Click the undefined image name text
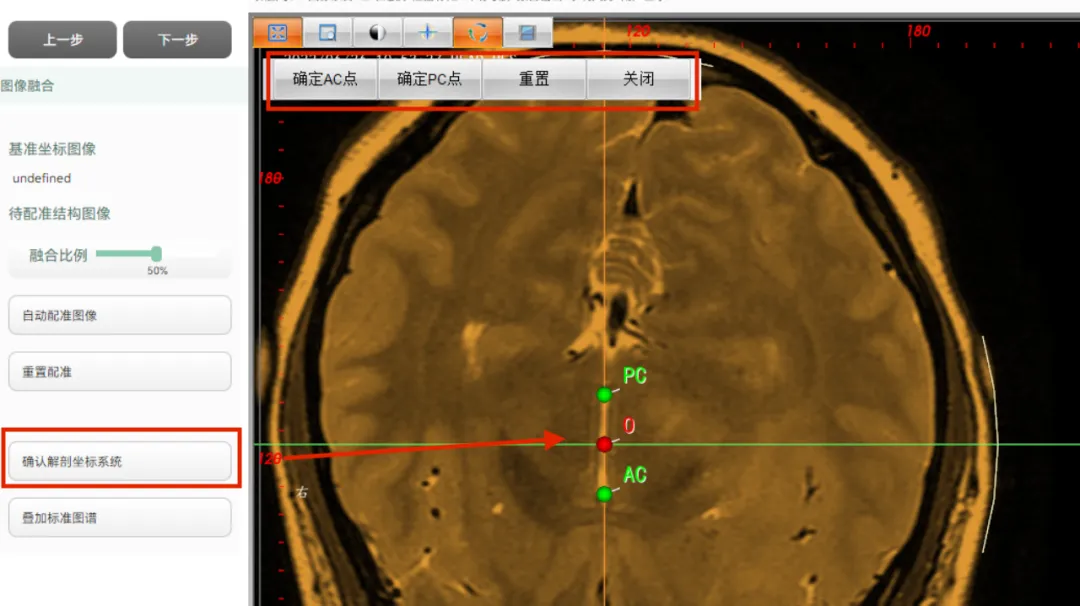The image size is (1080, 606). tap(41, 178)
